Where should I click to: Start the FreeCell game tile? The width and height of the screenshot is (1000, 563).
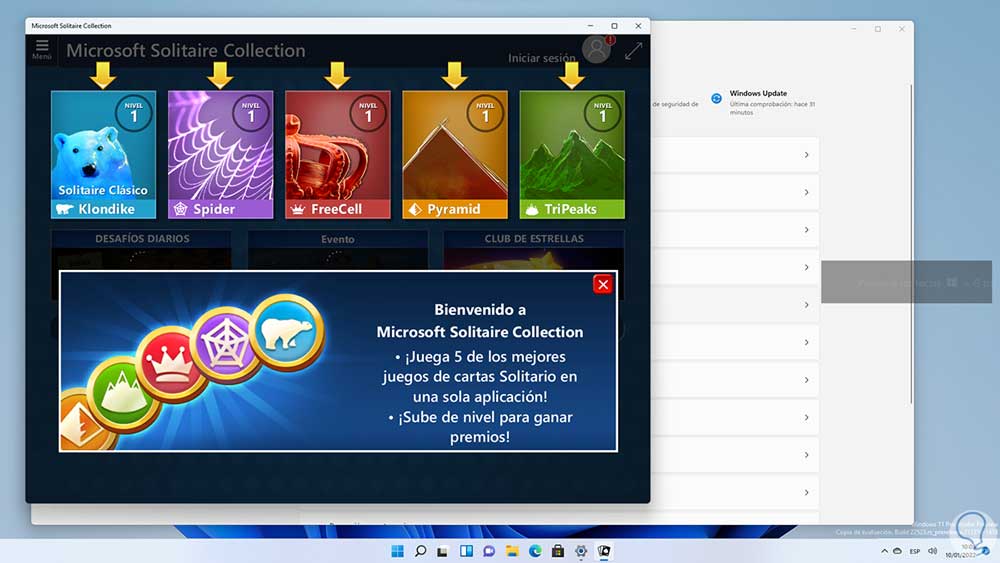pos(337,154)
